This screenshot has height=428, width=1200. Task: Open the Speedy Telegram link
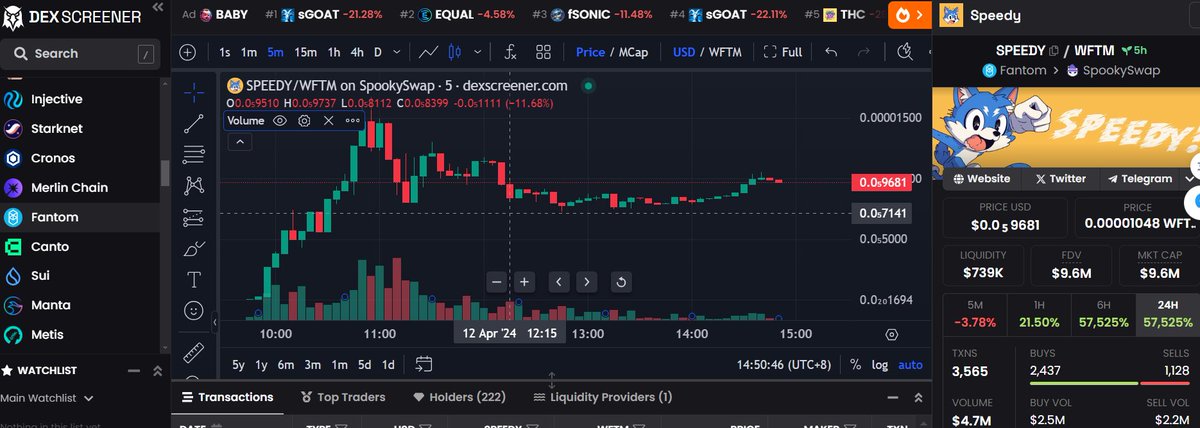[x=1140, y=179]
